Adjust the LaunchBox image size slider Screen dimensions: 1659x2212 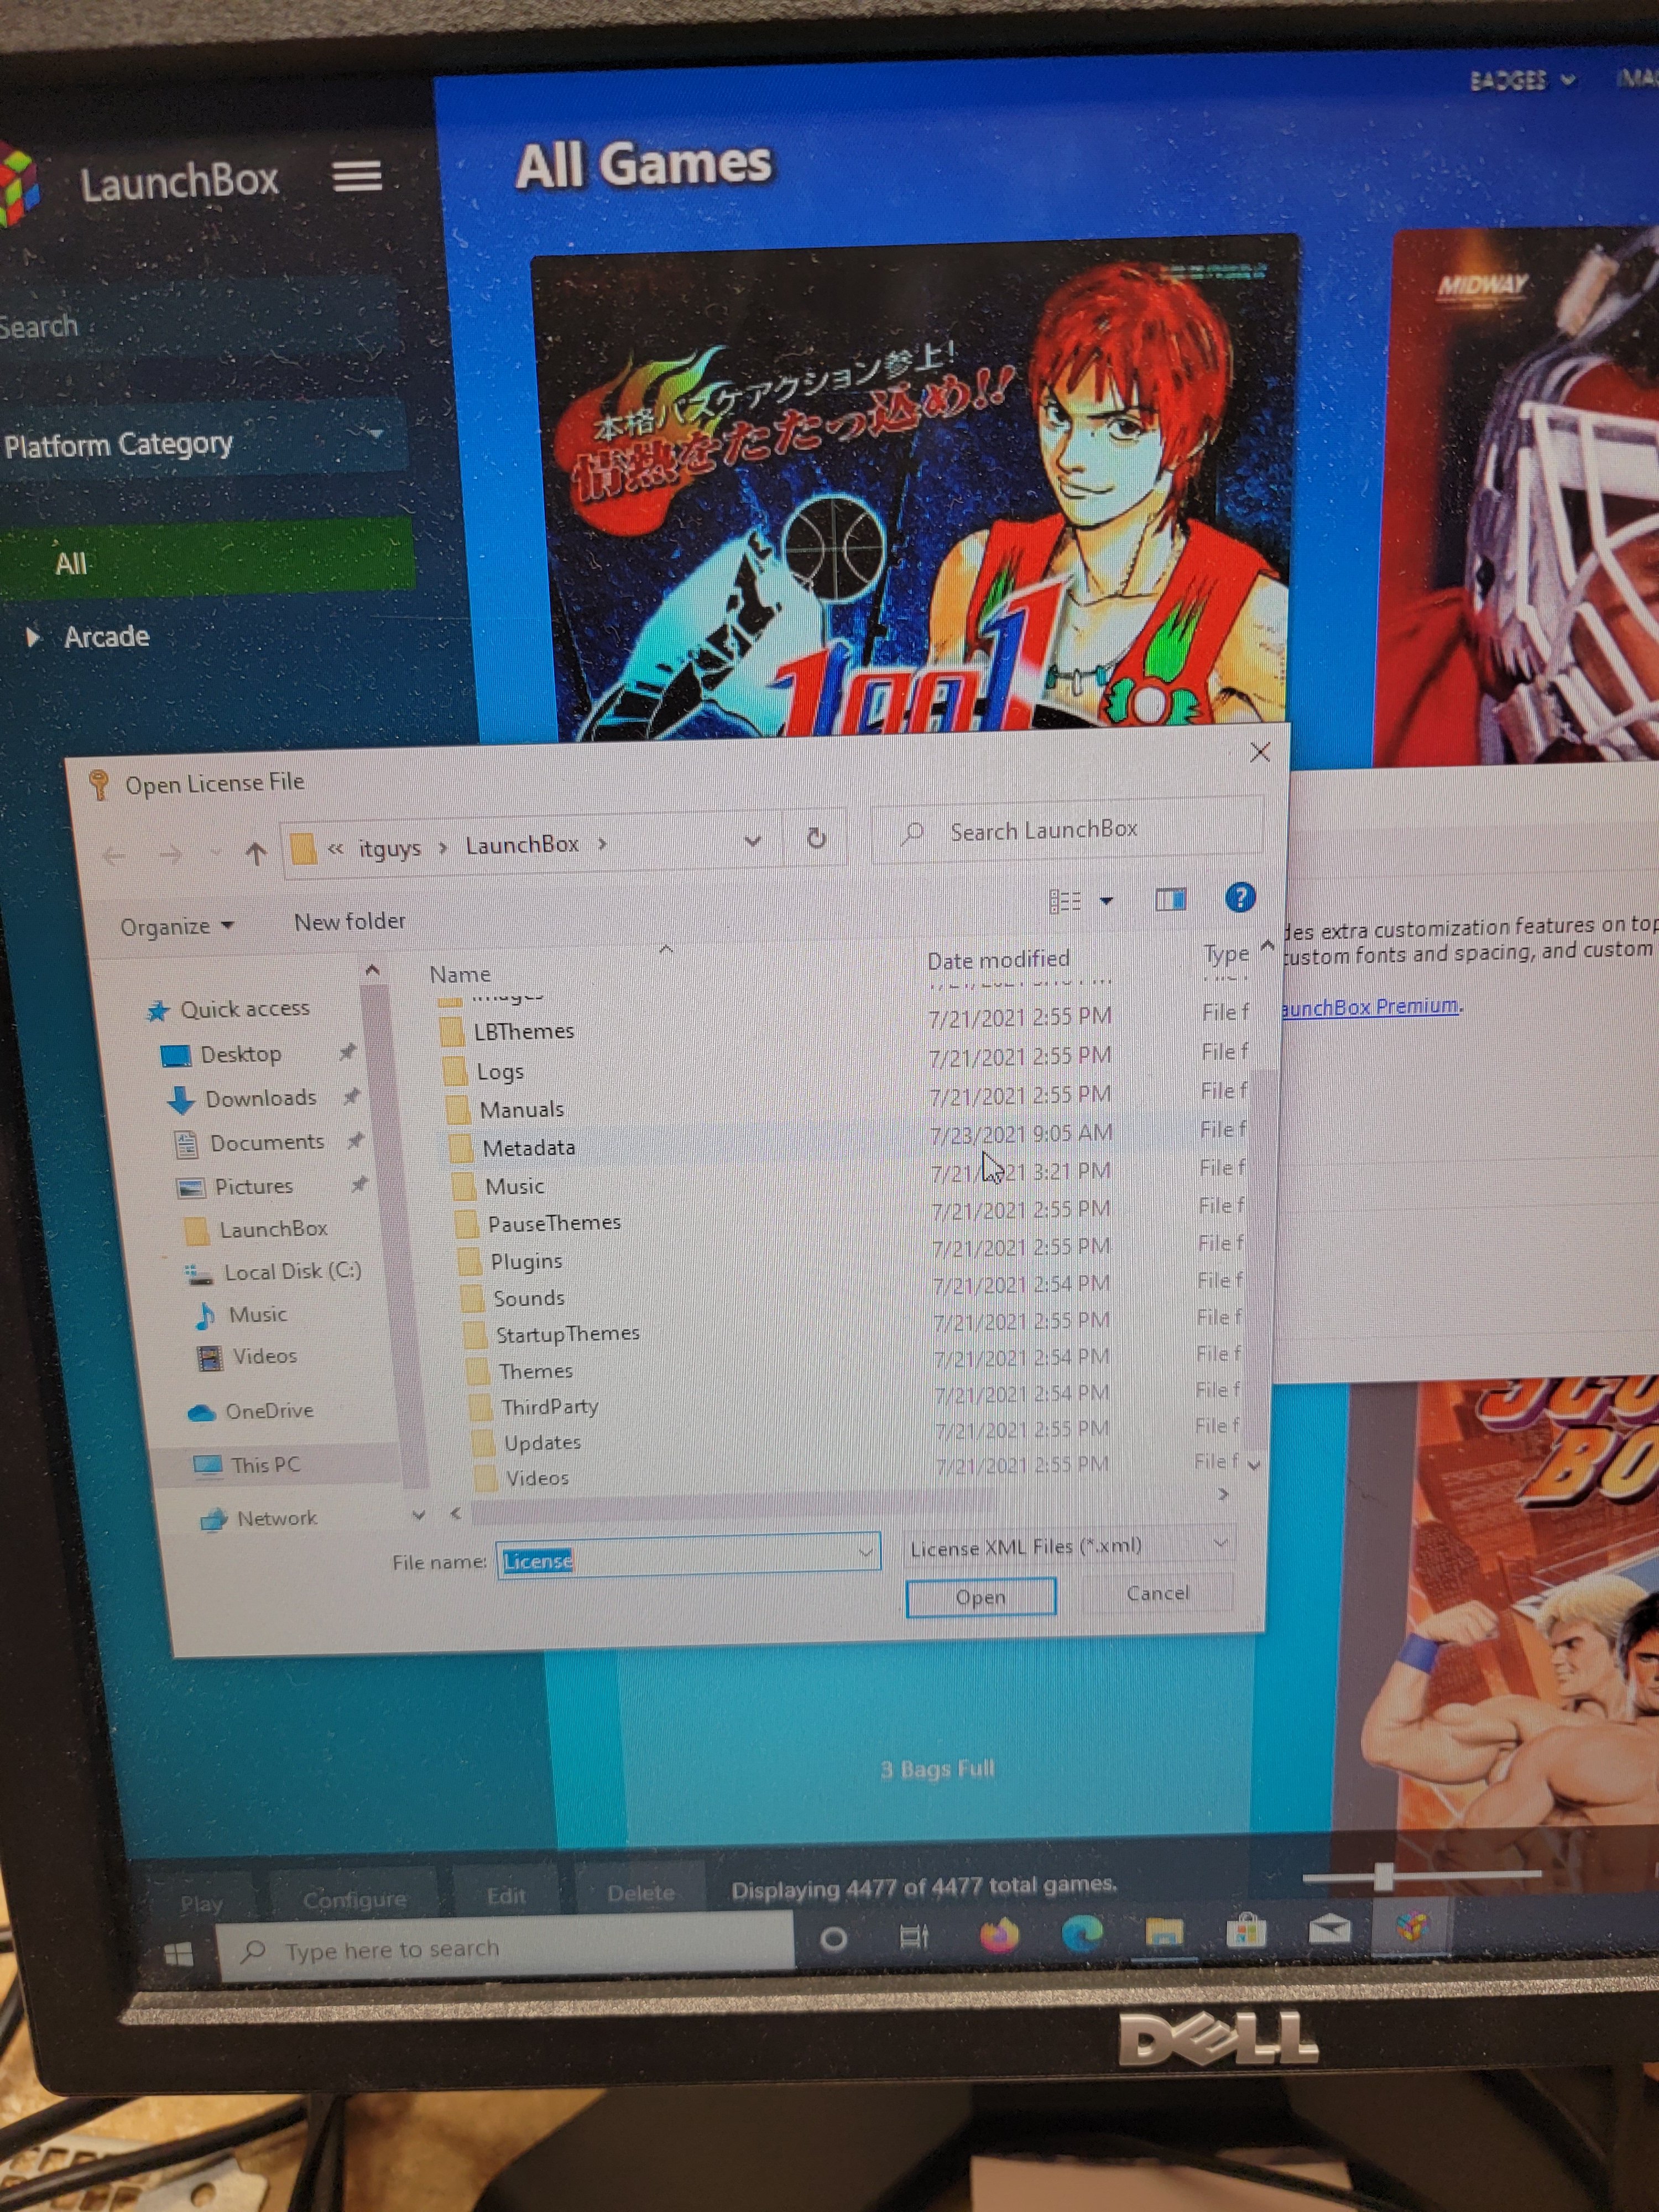tap(1384, 1876)
